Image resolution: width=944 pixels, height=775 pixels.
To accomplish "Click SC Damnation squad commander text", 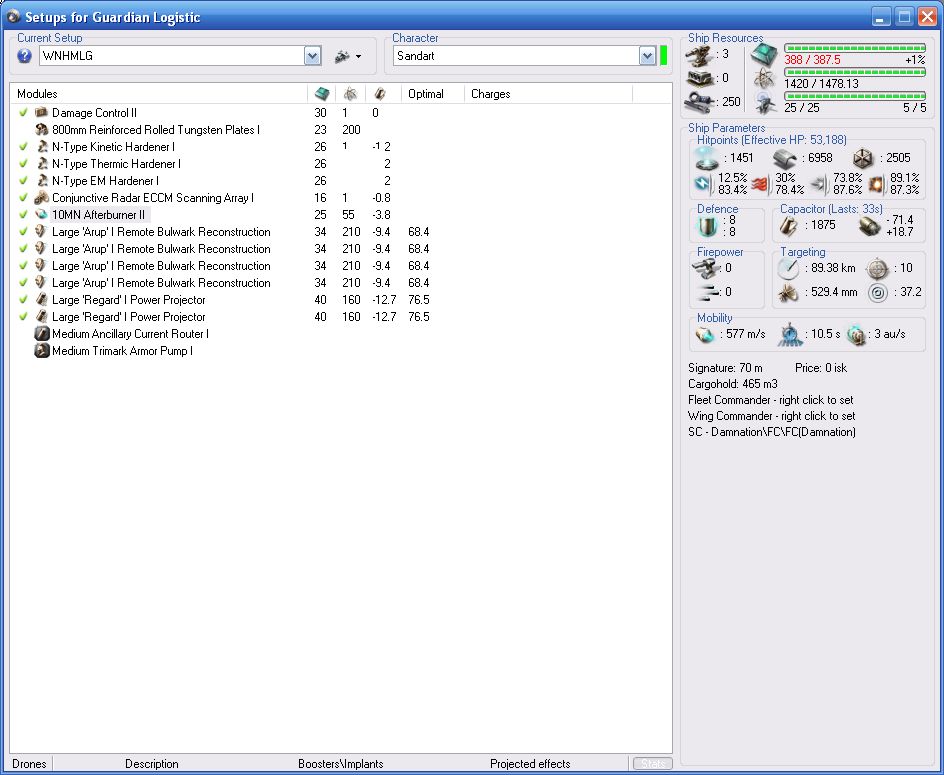I will coord(772,432).
